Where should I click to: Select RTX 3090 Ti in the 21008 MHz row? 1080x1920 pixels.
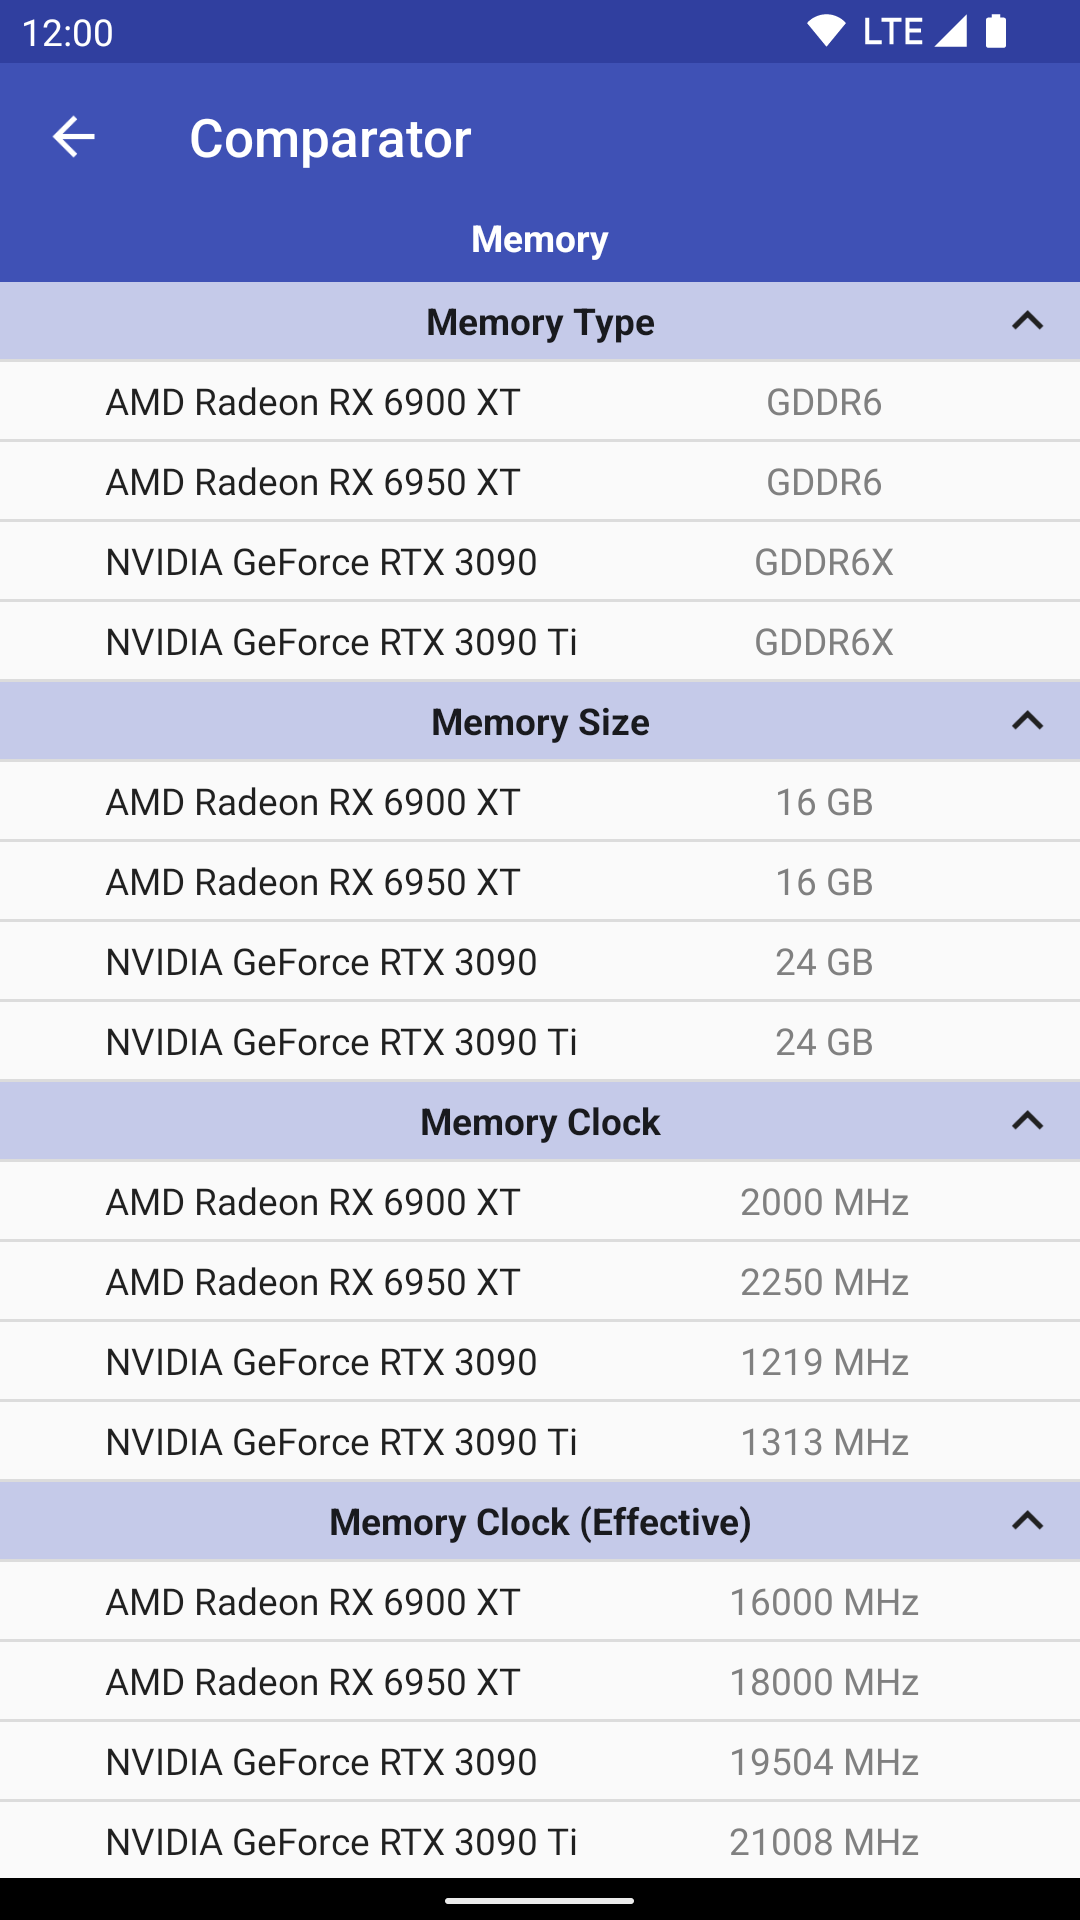coord(342,1842)
